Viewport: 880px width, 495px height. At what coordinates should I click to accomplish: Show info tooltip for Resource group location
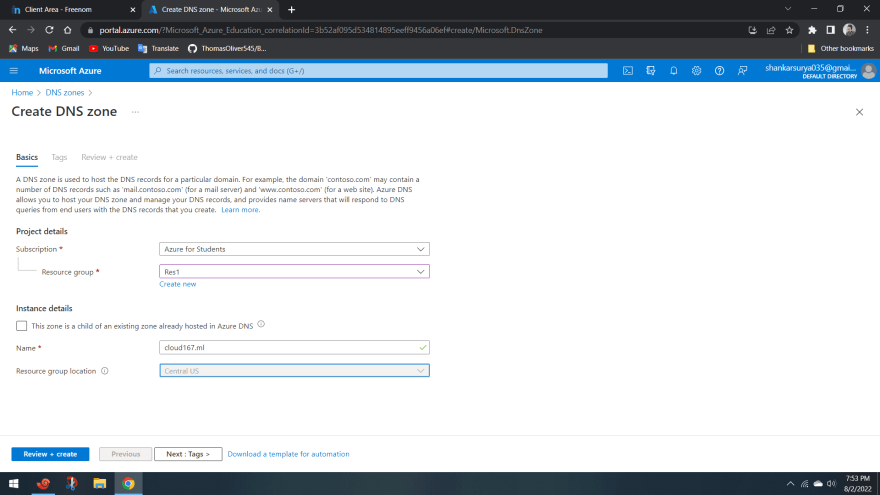click(104, 371)
